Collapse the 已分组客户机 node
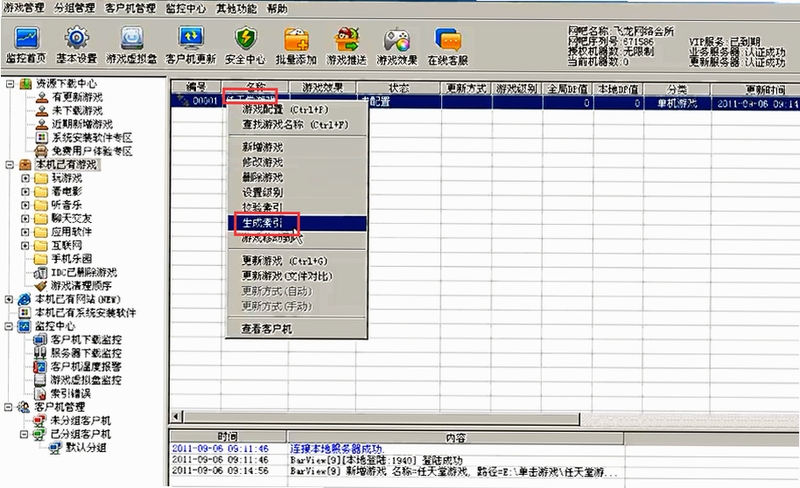 click(x=24, y=434)
